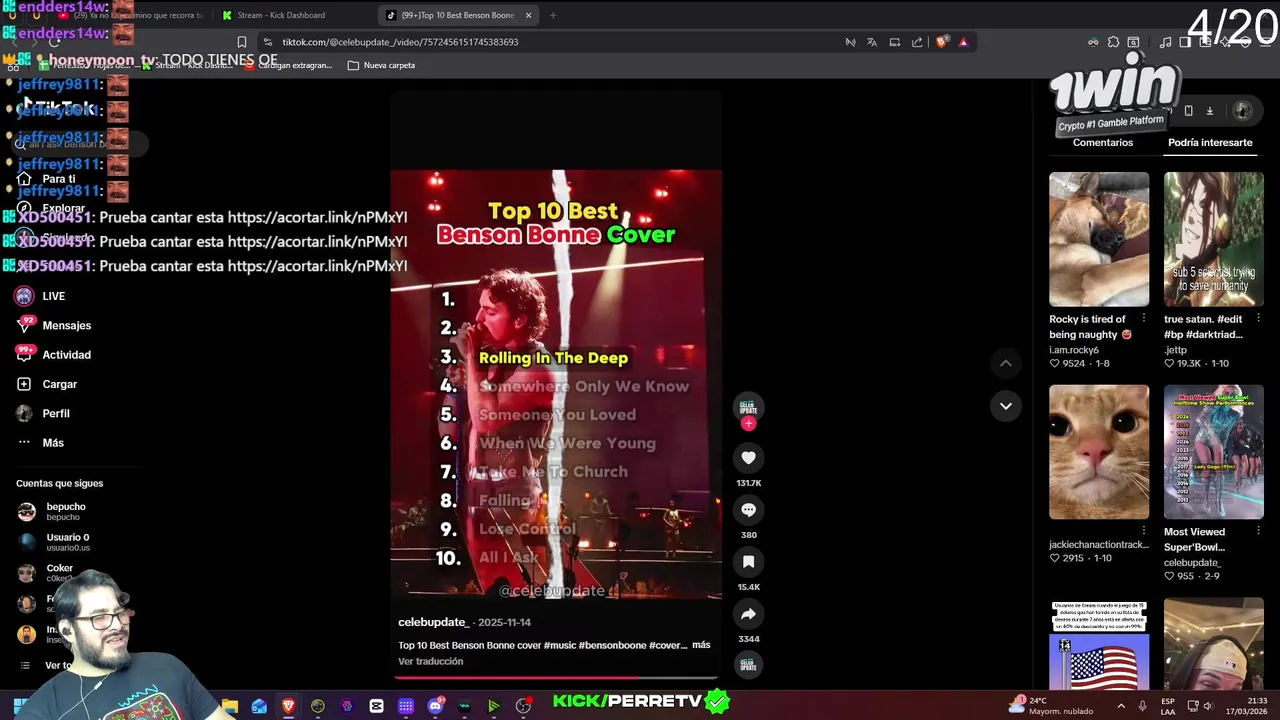Open a new browser tab
Image resolution: width=1280 pixels, height=720 pixels.
pyautogui.click(x=553, y=15)
